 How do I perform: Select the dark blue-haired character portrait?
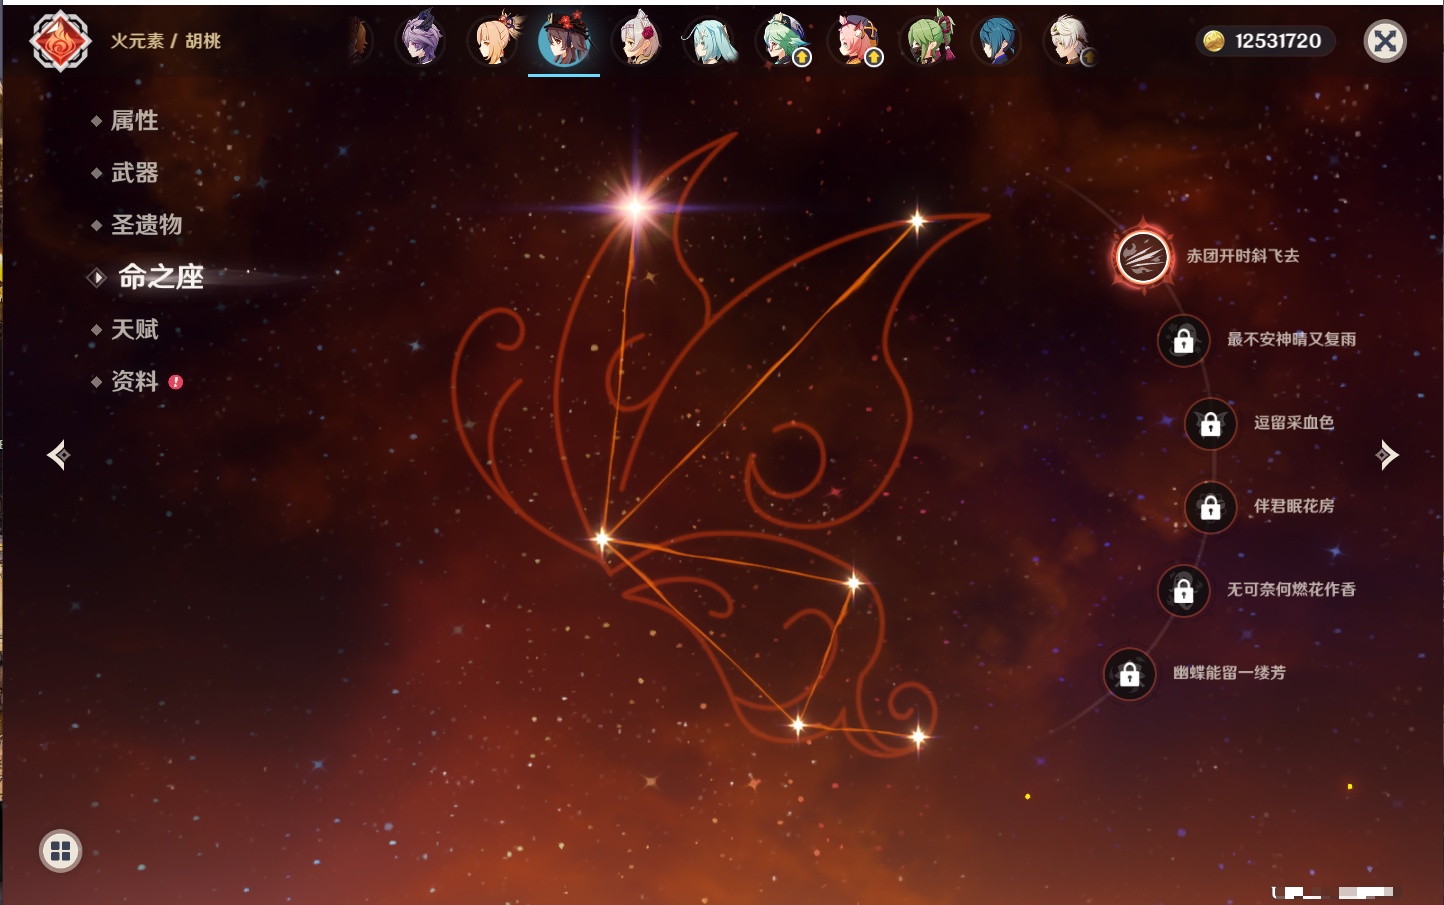click(998, 41)
